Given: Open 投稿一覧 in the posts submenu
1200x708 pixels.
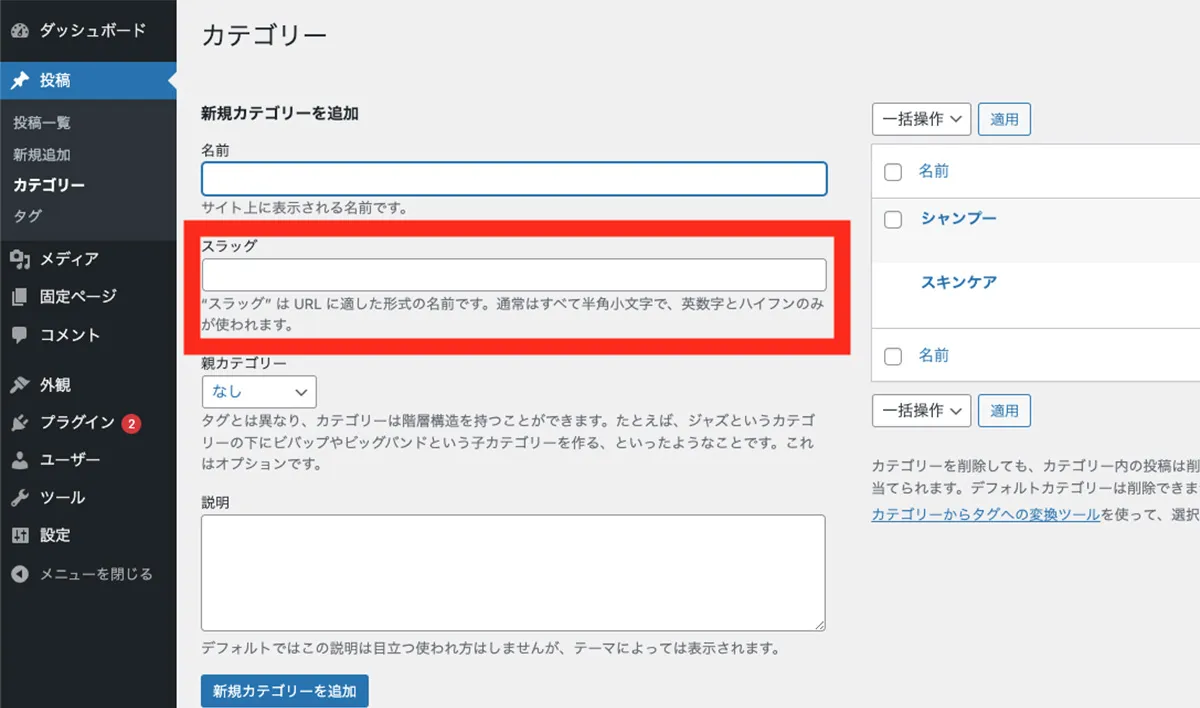Looking at the screenshot, I should [42, 123].
